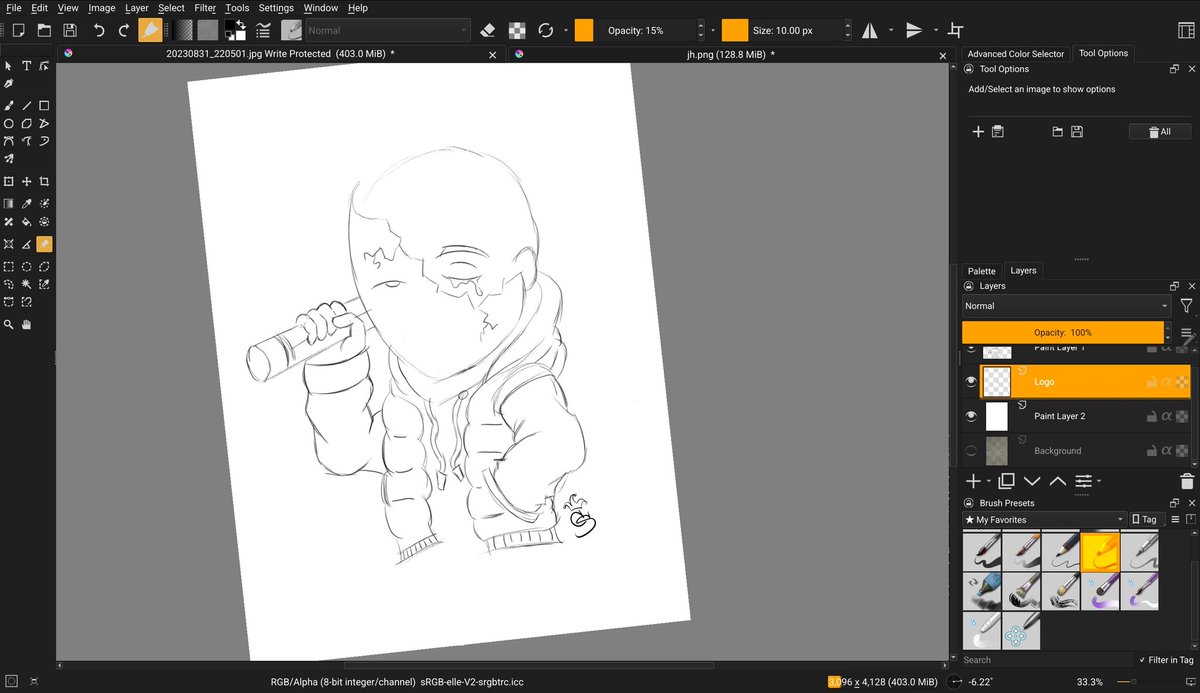The image size is (1200, 693).
Task: Click the orange color swatch beside Opacity
Action: tap(584, 31)
